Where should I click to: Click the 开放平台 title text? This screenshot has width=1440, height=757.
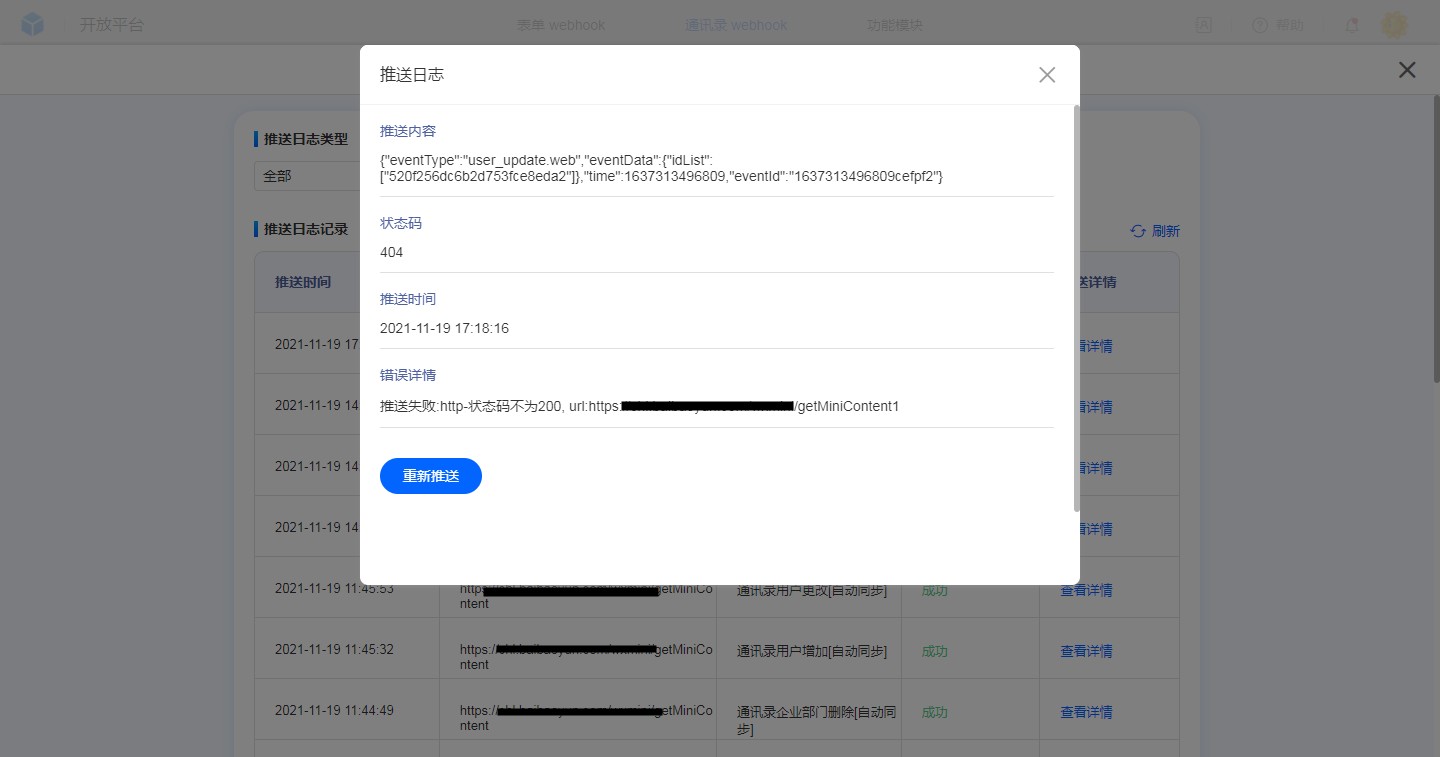coord(112,25)
